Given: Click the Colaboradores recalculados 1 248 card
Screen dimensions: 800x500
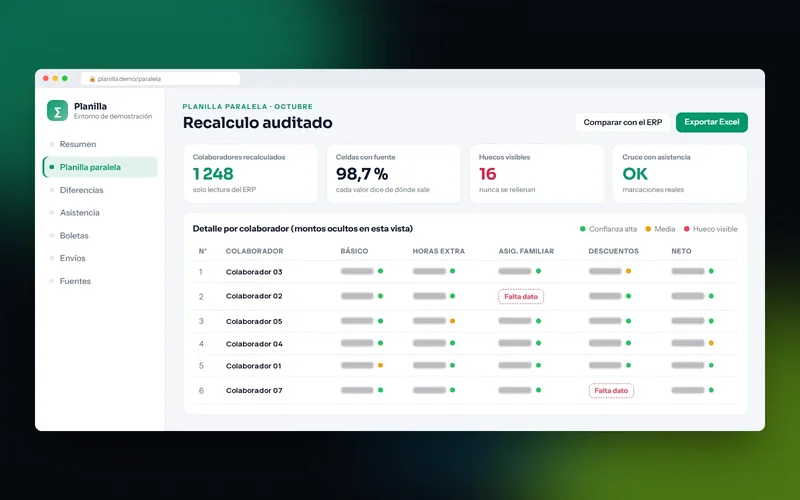Looking at the screenshot, I should [x=251, y=173].
